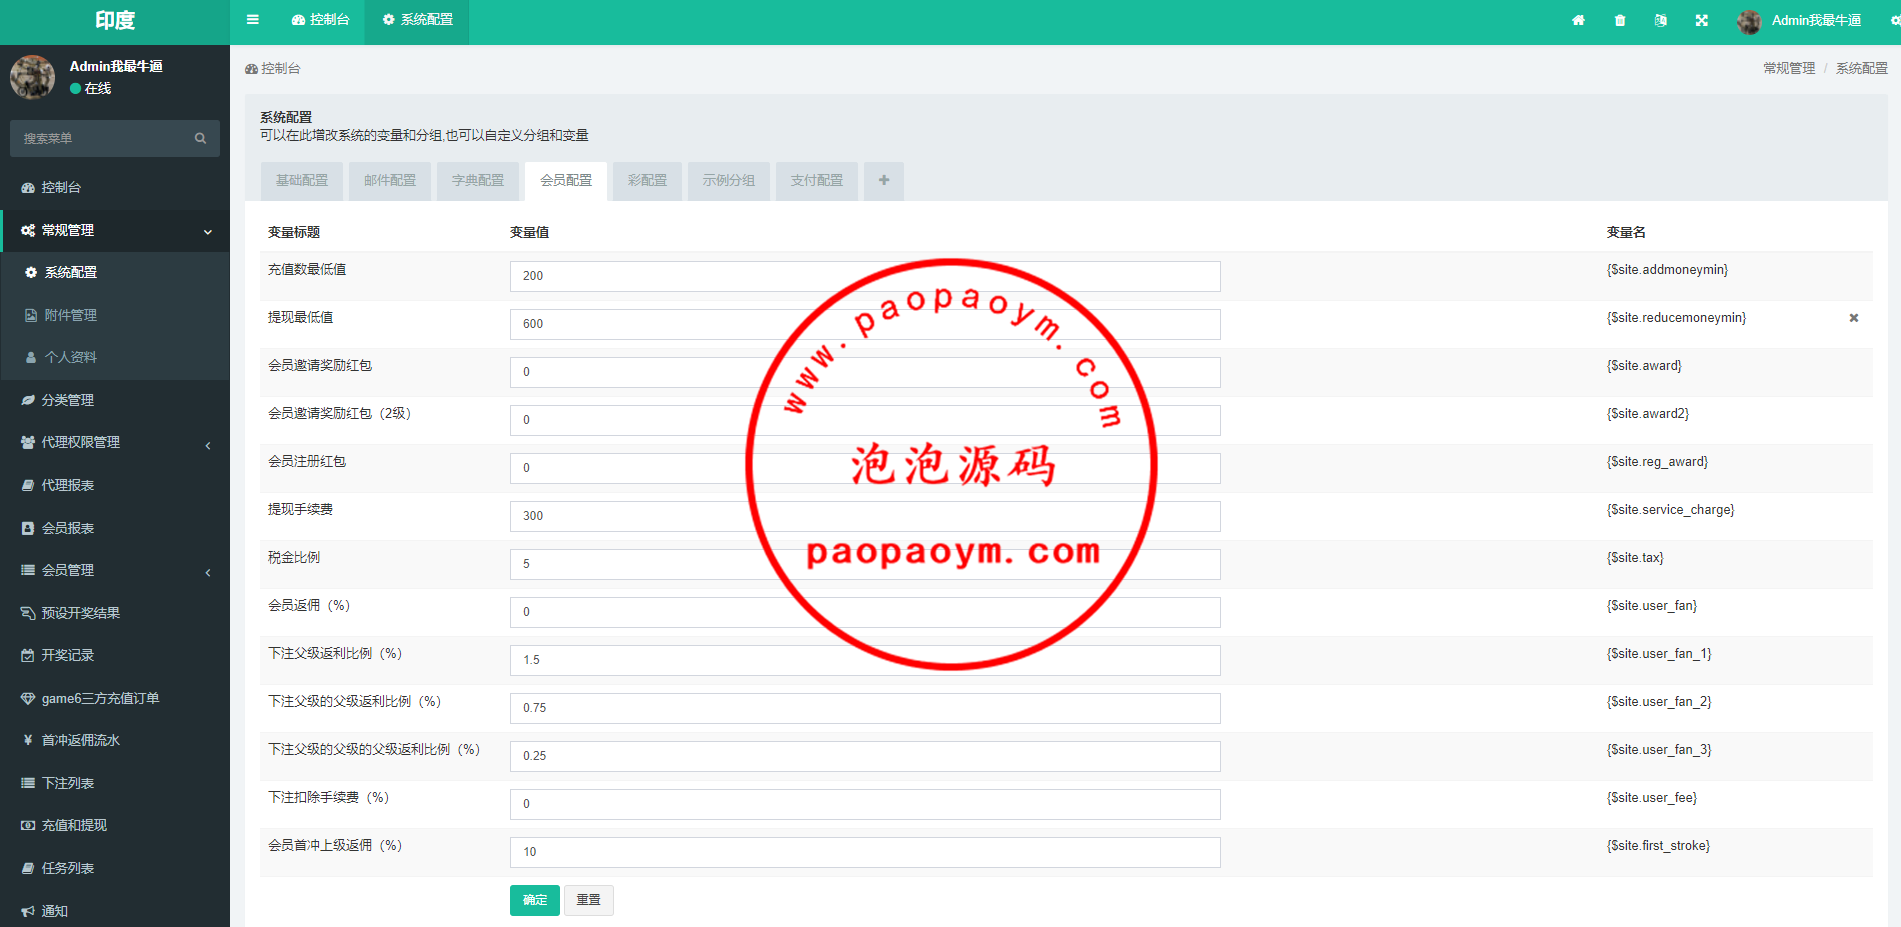Click the trash clear-cache icon
1901x927 pixels.
pos(1620,20)
